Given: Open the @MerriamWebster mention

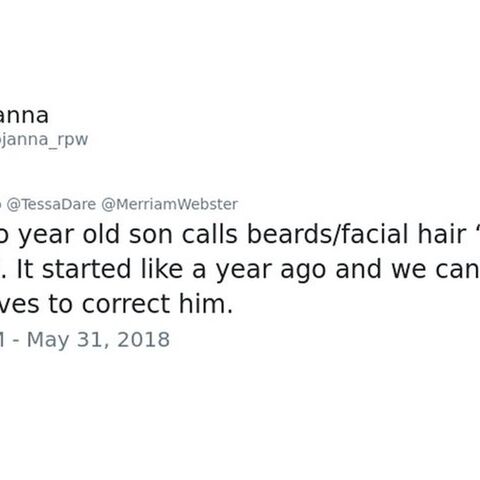Looking at the screenshot, I should pyautogui.click(x=169, y=204).
